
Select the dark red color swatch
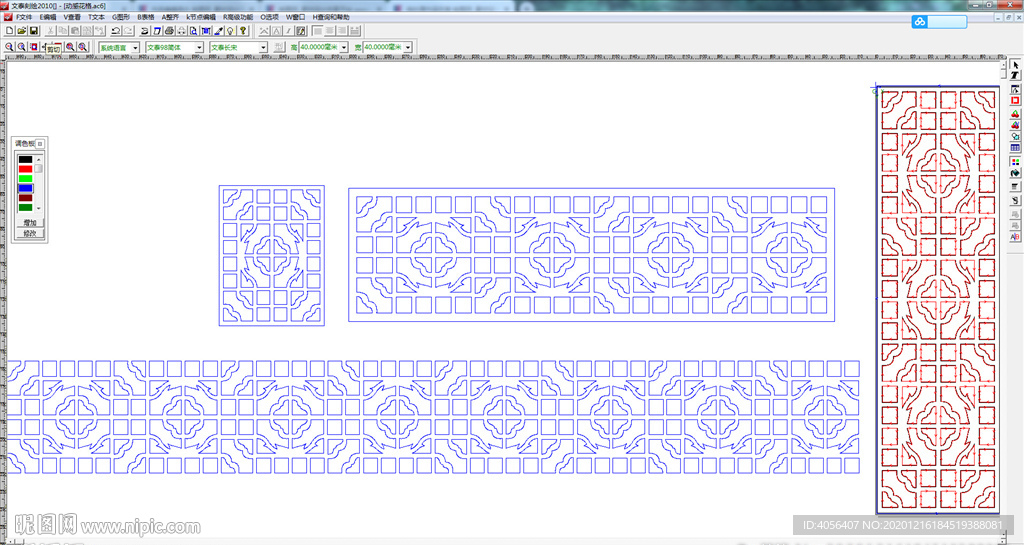25,198
